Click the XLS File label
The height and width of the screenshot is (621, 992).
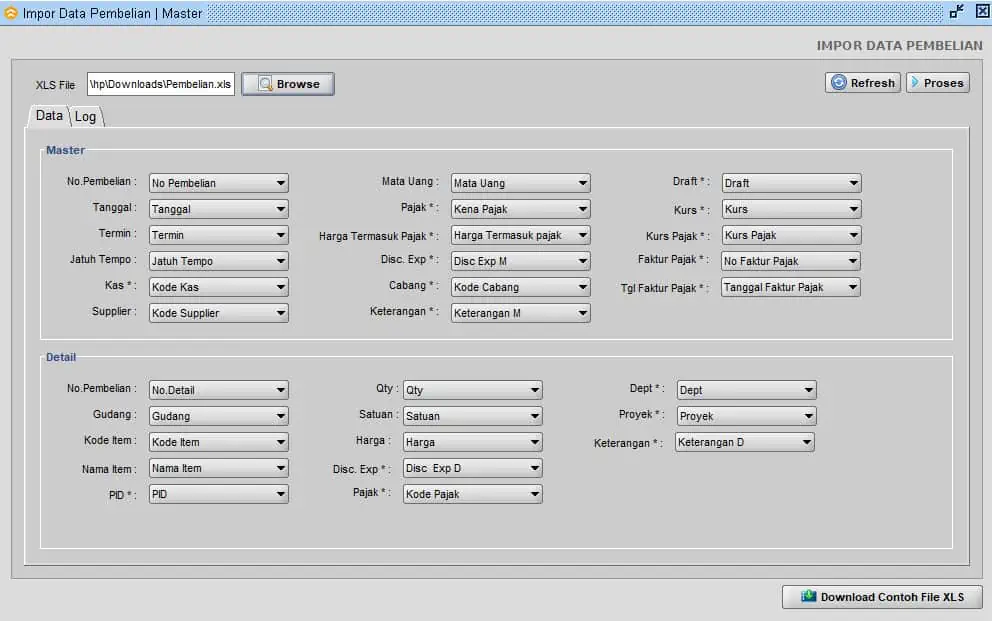[55, 85]
